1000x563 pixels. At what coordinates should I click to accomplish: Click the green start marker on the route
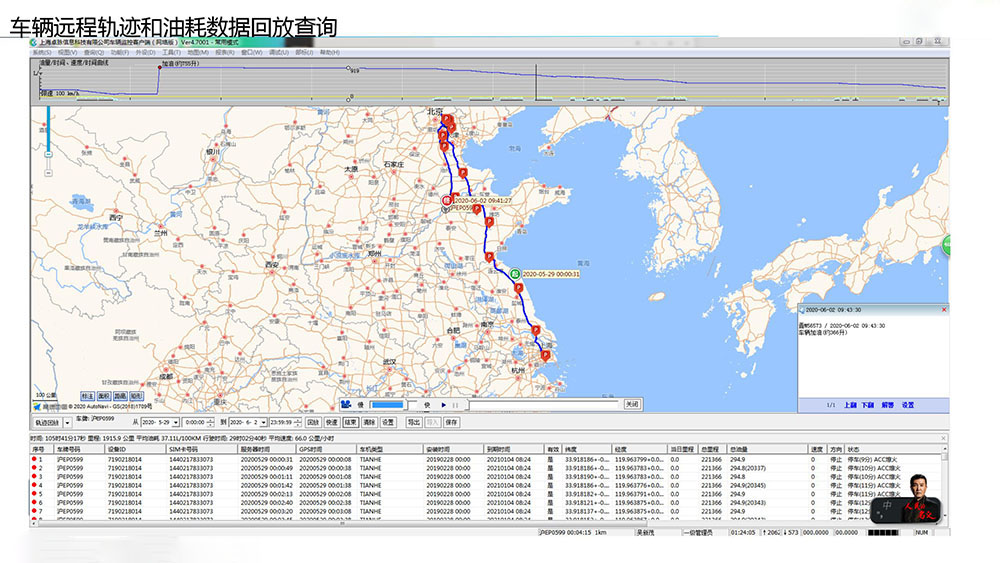coord(515,274)
